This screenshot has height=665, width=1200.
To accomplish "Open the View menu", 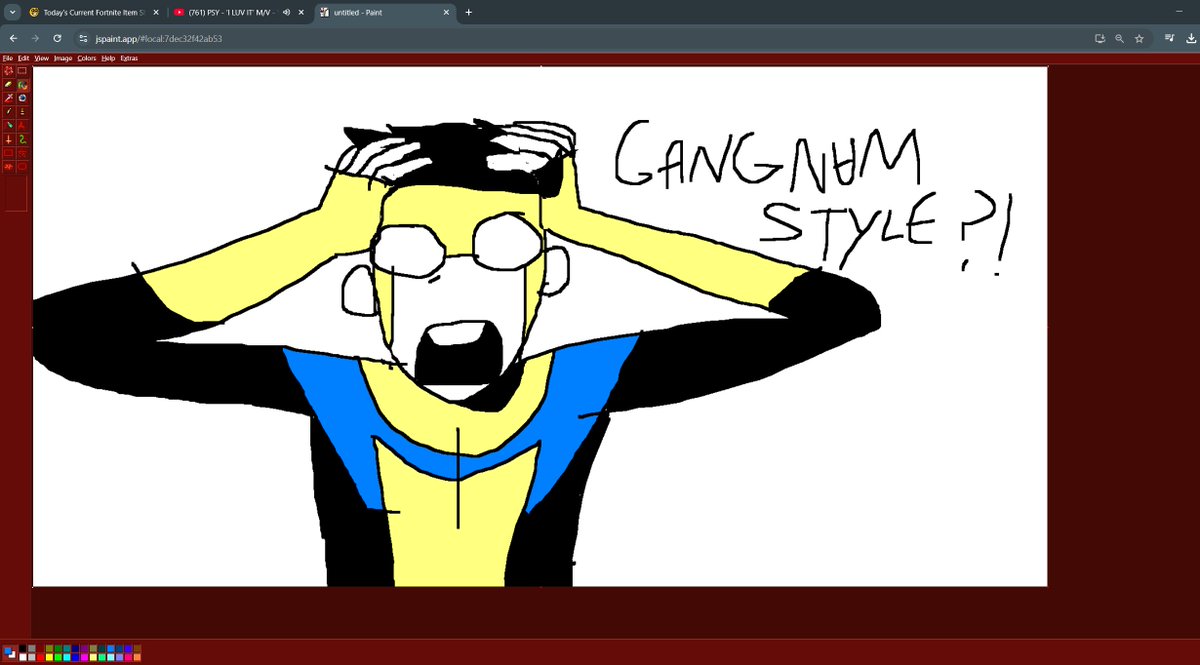I will click(x=41, y=58).
